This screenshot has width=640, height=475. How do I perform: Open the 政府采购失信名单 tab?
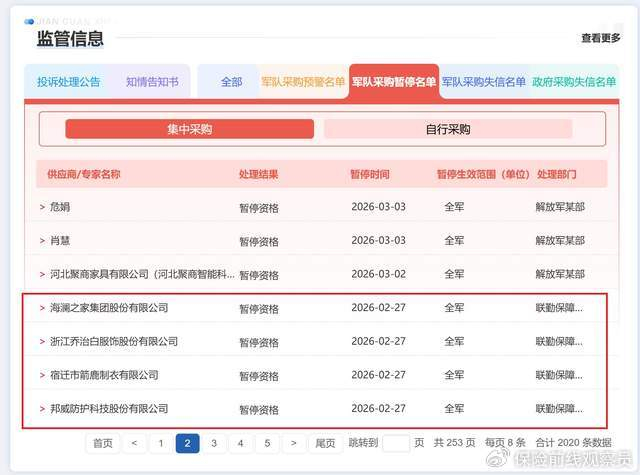pyautogui.click(x=573, y=82)
